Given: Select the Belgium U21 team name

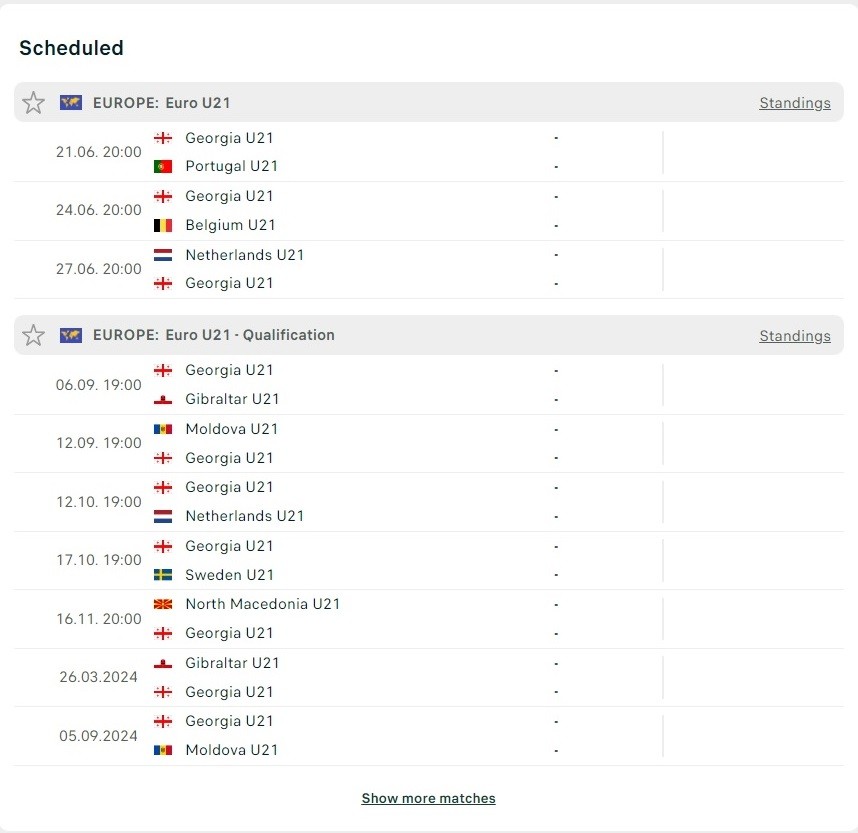Looking at the screenshot, I should [x=230, y=225].
